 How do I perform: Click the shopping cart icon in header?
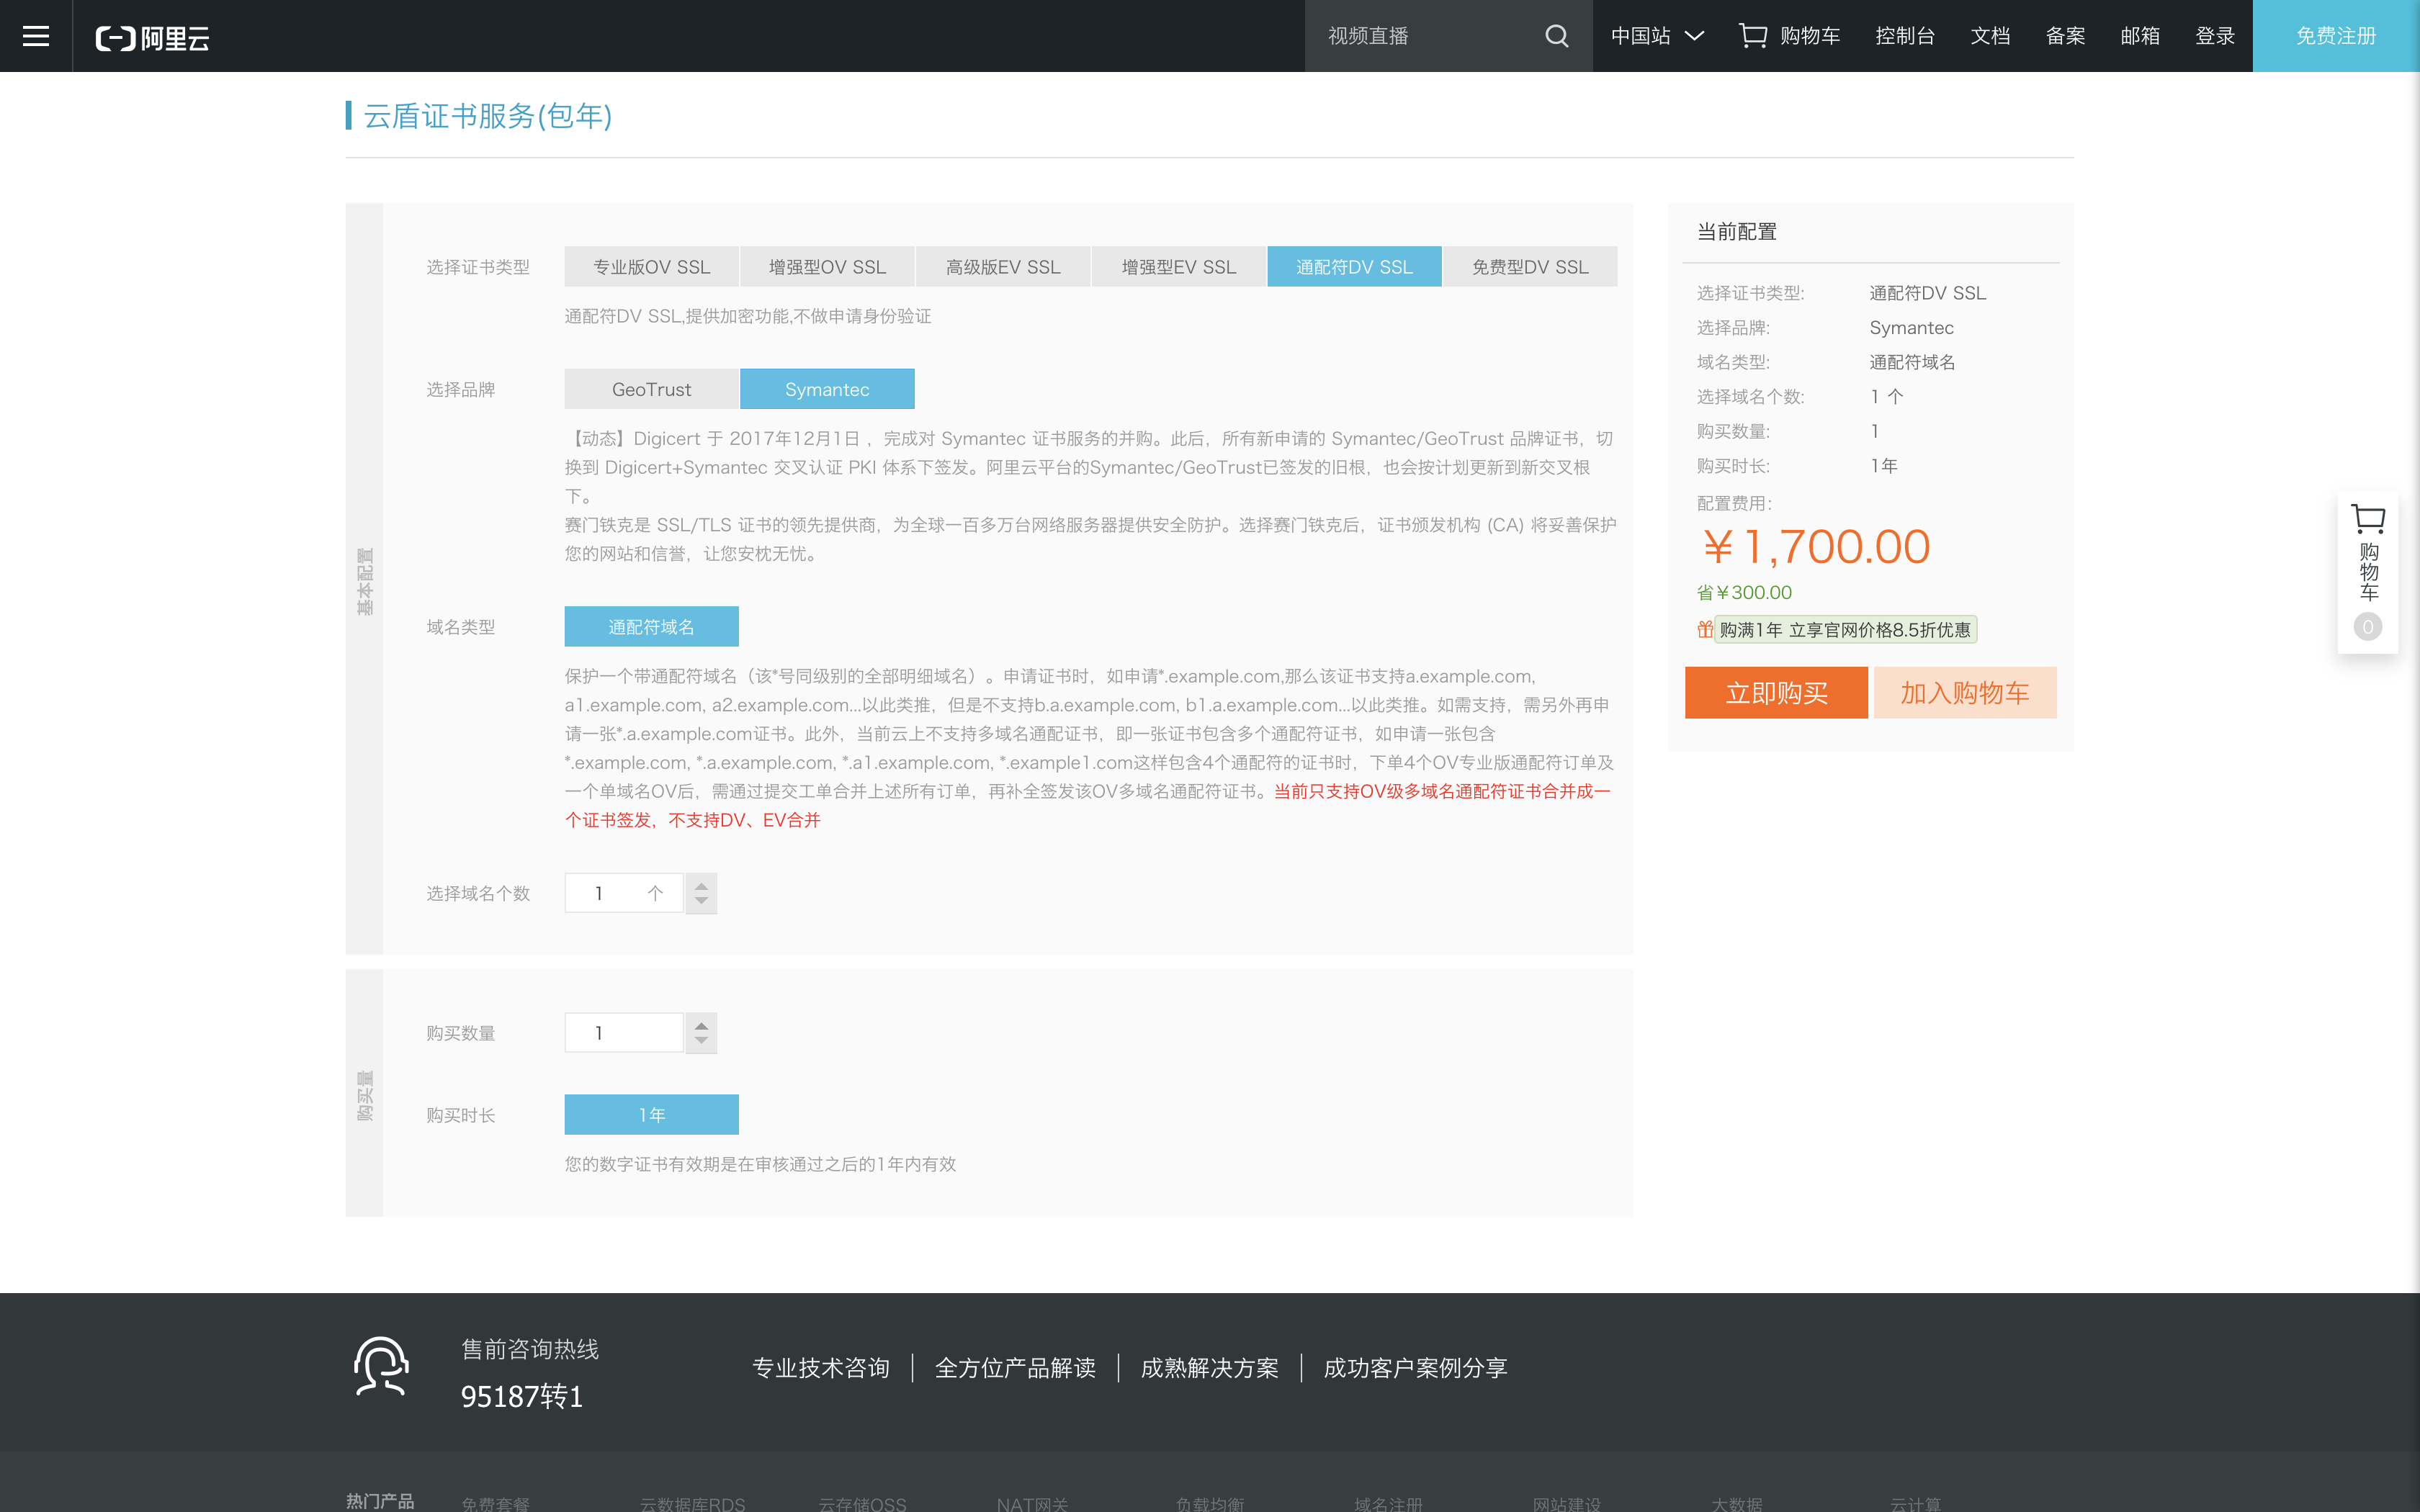click(1752, 36)
